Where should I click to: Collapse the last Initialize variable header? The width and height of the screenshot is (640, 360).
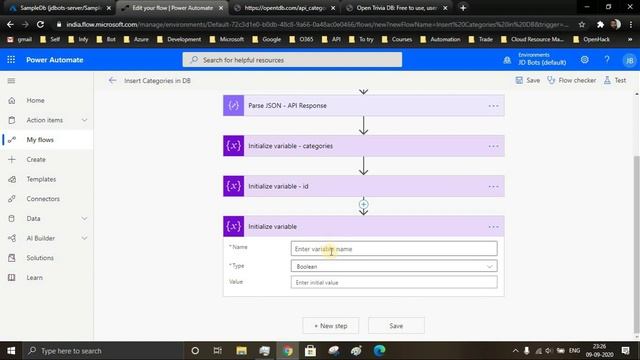click(x=363, y=227)
